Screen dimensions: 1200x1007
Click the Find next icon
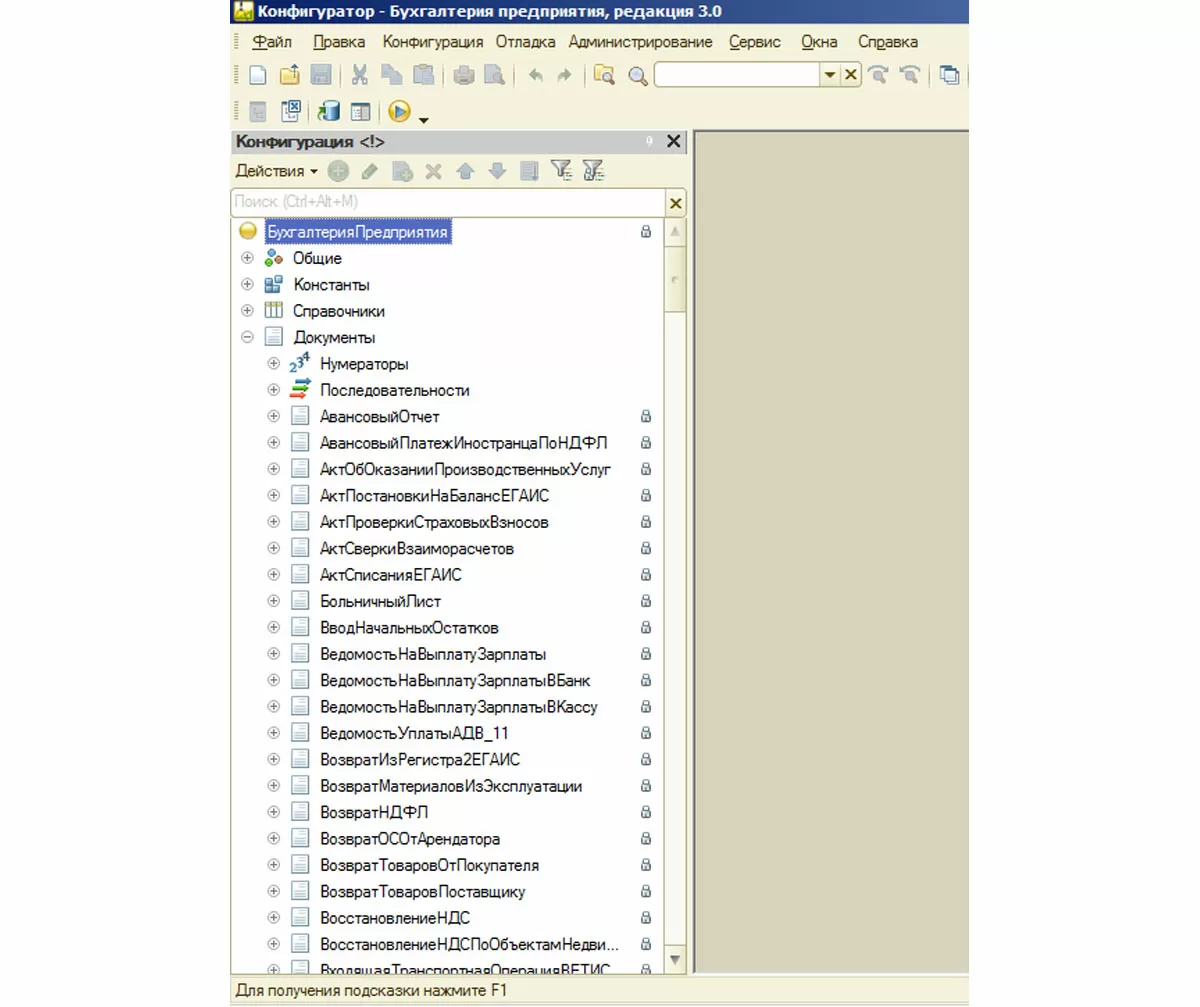point(879,75)
